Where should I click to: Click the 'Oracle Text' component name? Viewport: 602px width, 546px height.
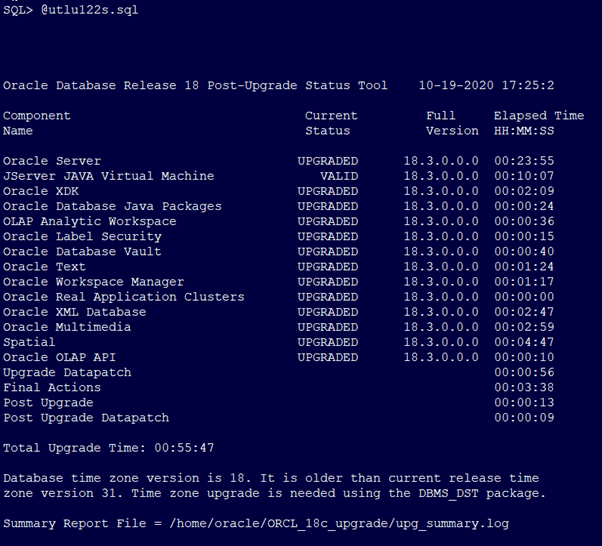tap(44, 266)
